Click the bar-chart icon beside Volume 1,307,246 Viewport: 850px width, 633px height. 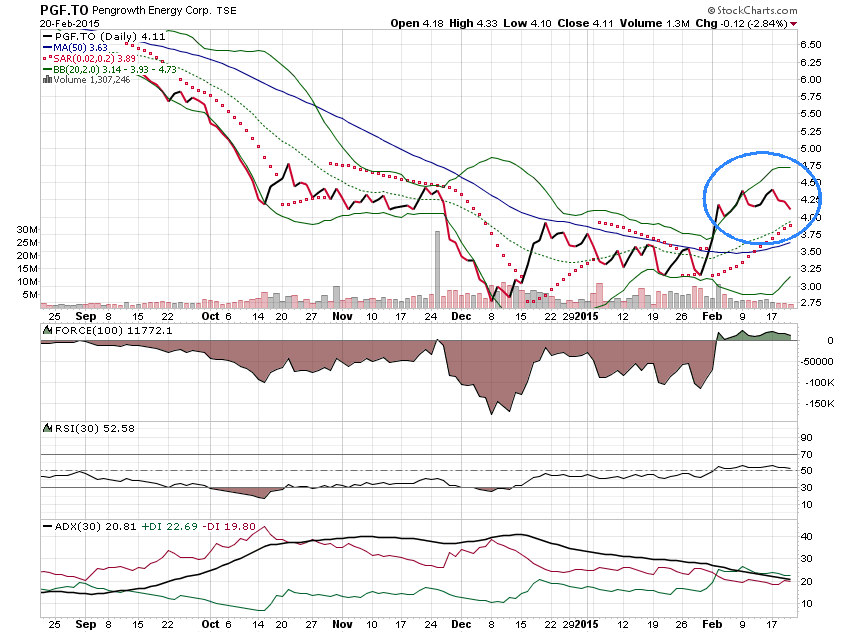(x=47, y=80)
